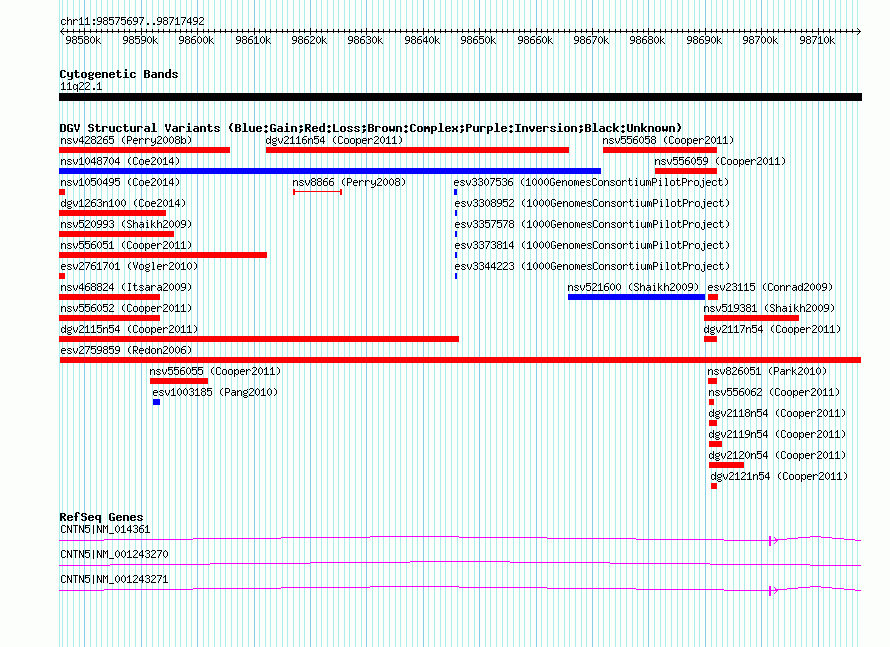The image size is (890, 647).
Task: Click esv3357578 1000Genomes variant label
Action: 592,224
